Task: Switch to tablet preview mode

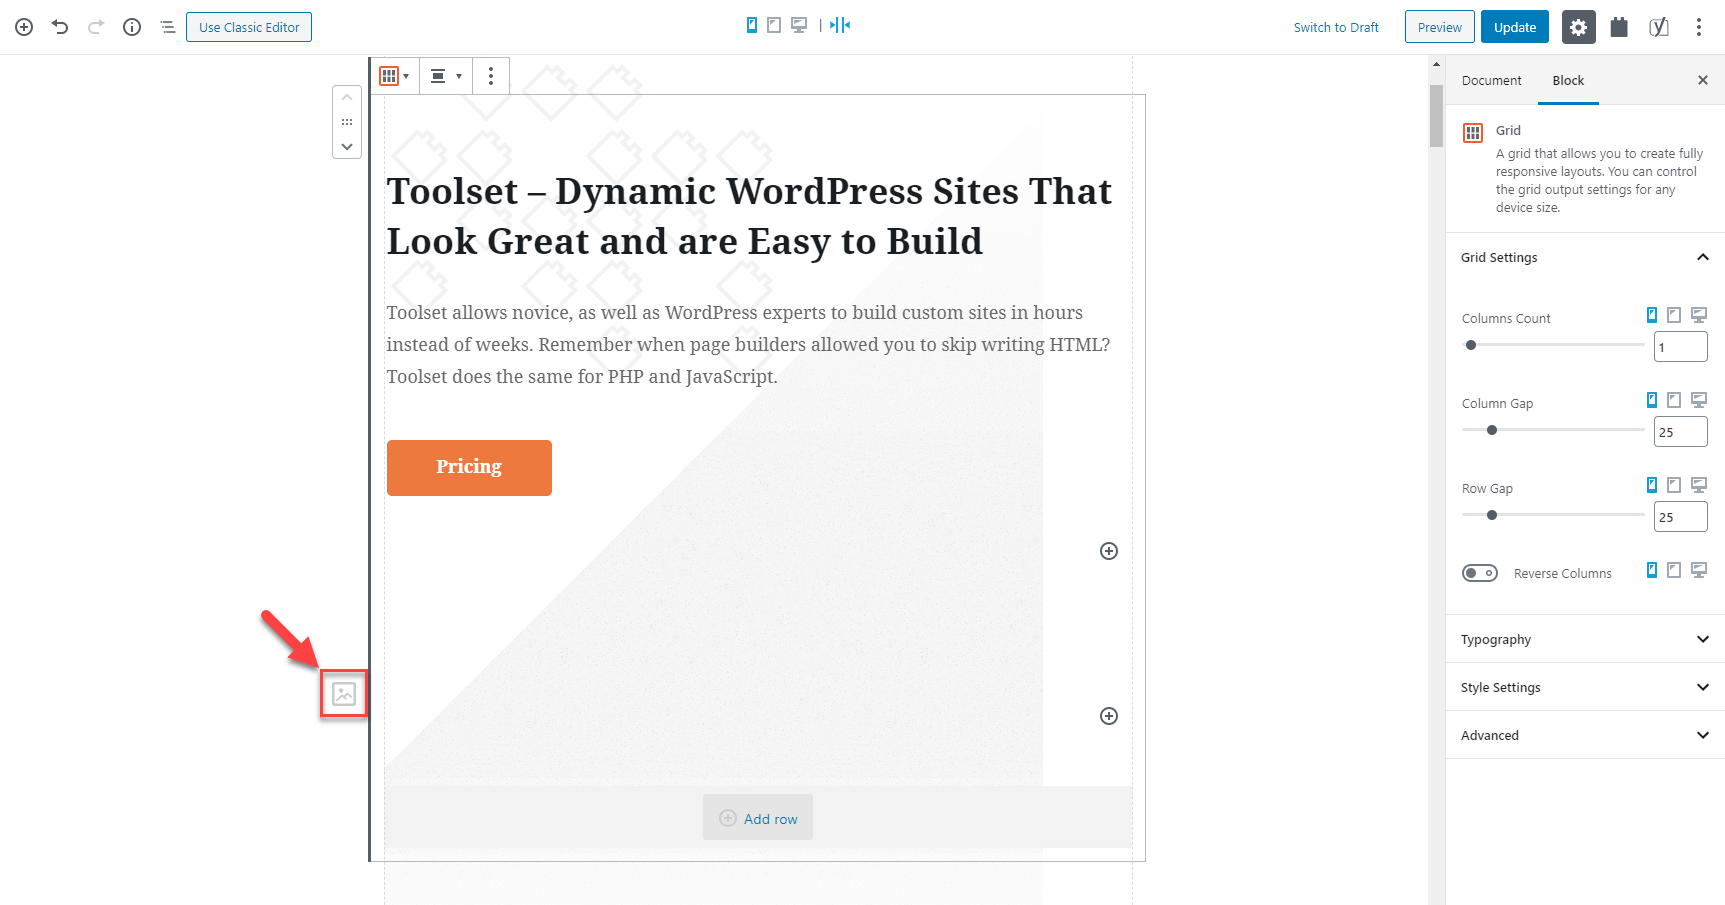Action: 774,24
